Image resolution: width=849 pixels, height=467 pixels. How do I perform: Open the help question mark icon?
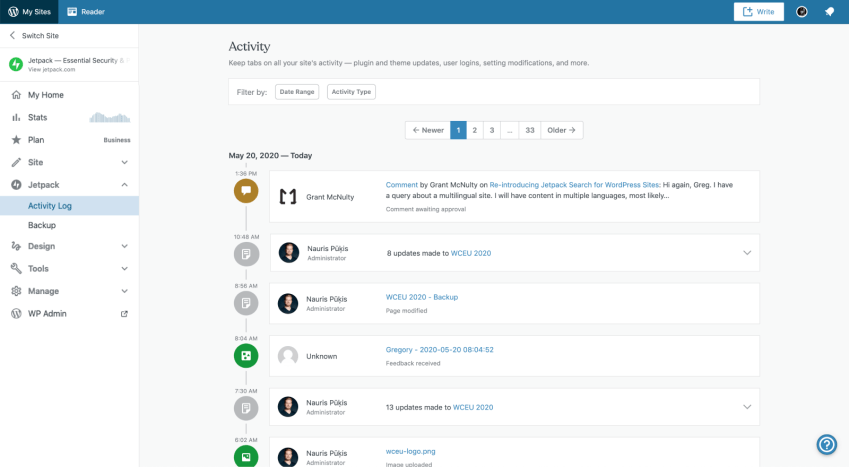click(827, 444)
